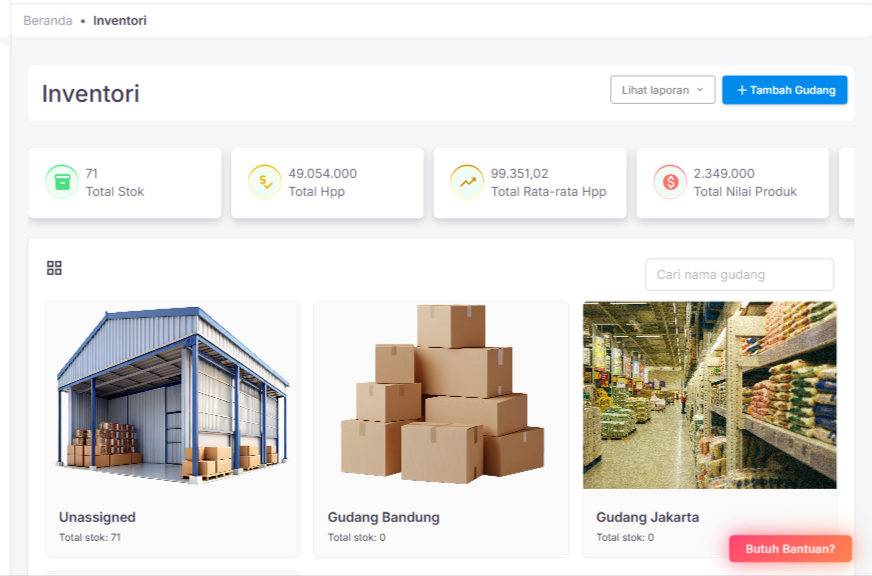Click the Lihat laporan chevron arrow
This screenshot has width=872, height=576.
[x=700, y=90]
